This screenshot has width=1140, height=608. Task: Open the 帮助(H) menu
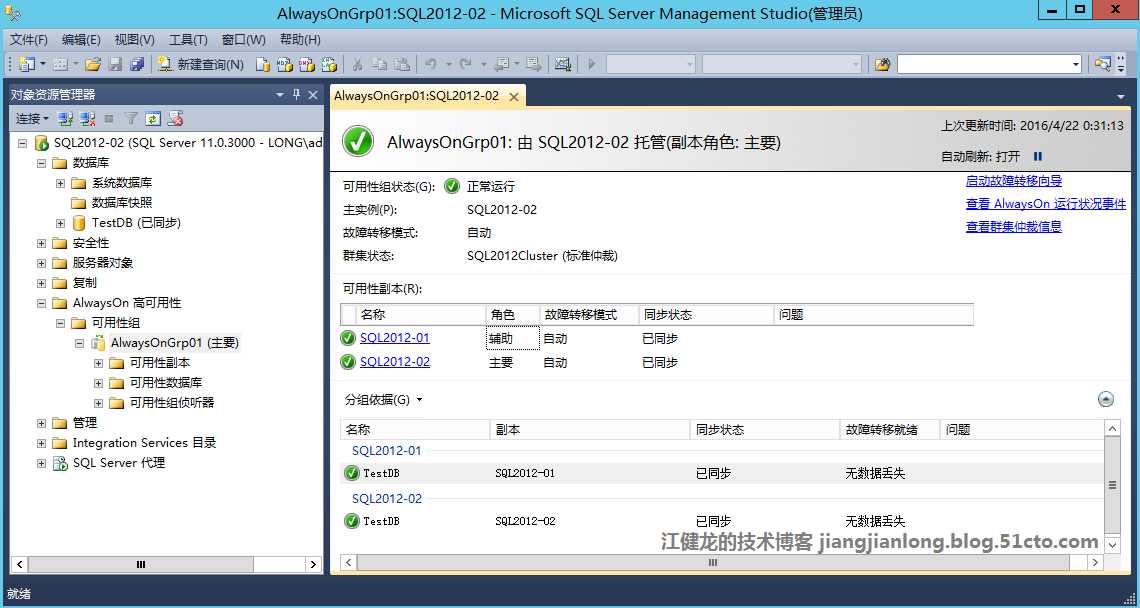click(x=300, y=39)
